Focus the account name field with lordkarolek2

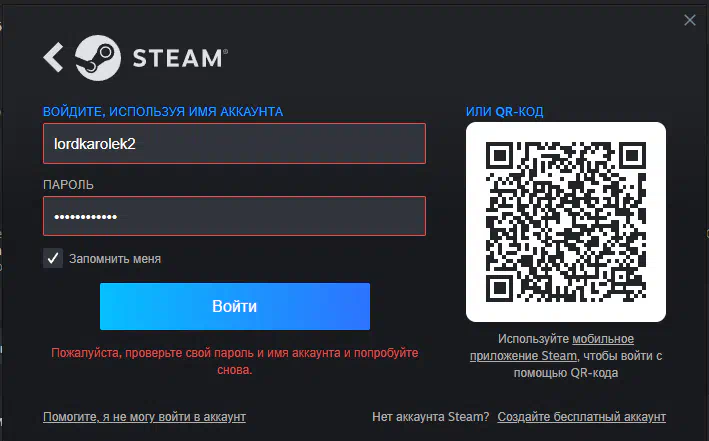click(234, 143)
